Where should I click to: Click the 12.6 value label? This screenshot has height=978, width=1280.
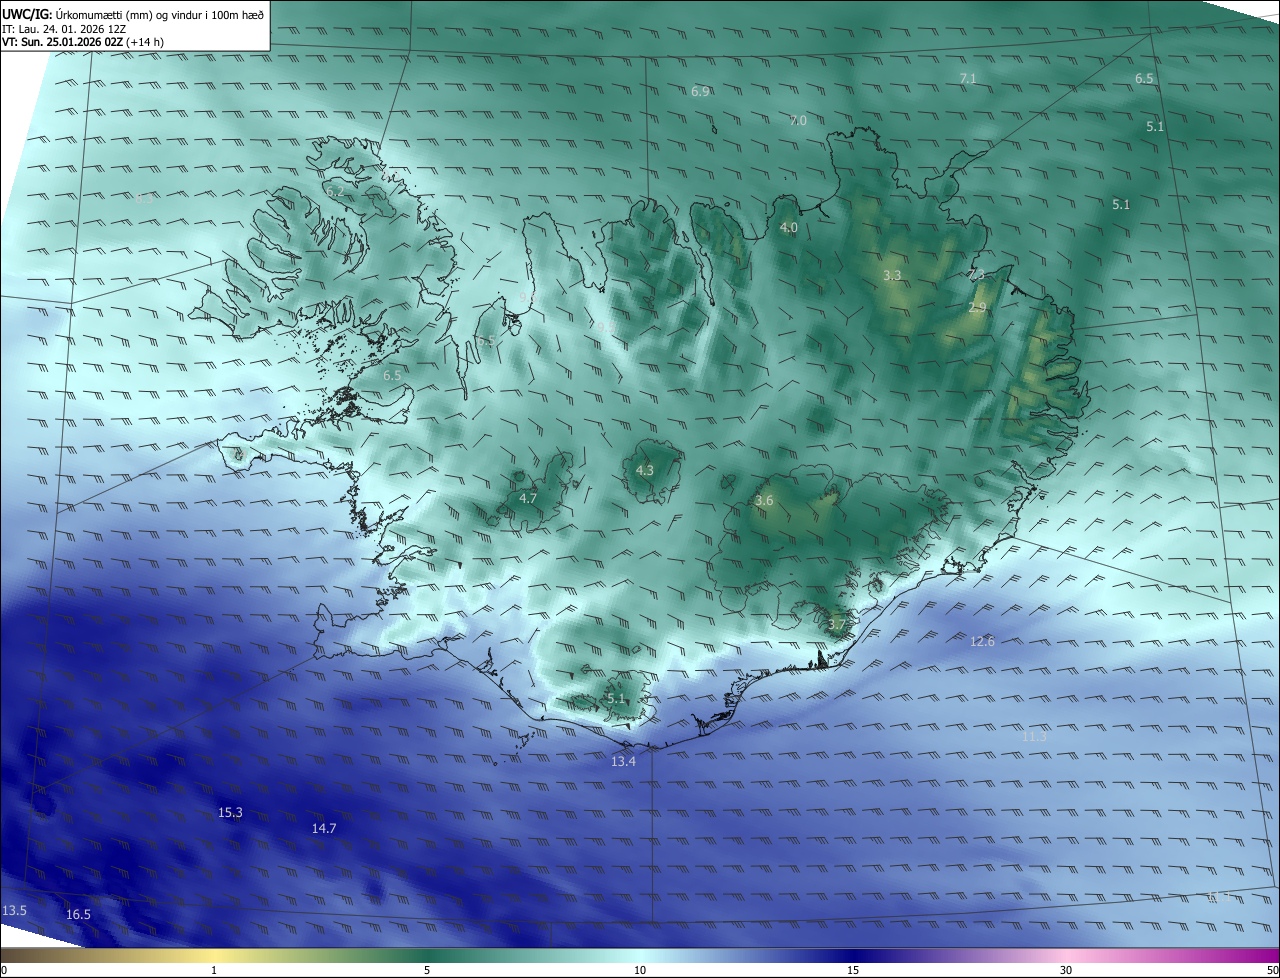[x=982, y=641]
